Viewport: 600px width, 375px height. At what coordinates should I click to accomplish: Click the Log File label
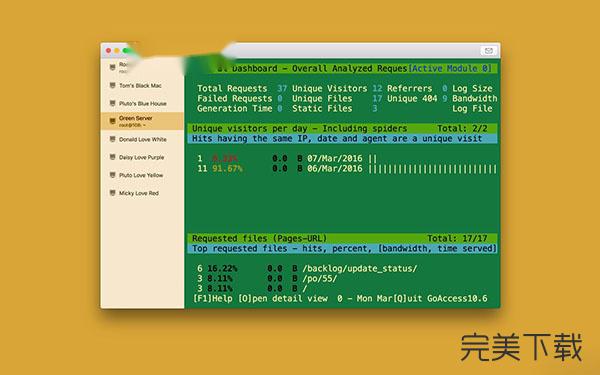click(x=472, y=109)
